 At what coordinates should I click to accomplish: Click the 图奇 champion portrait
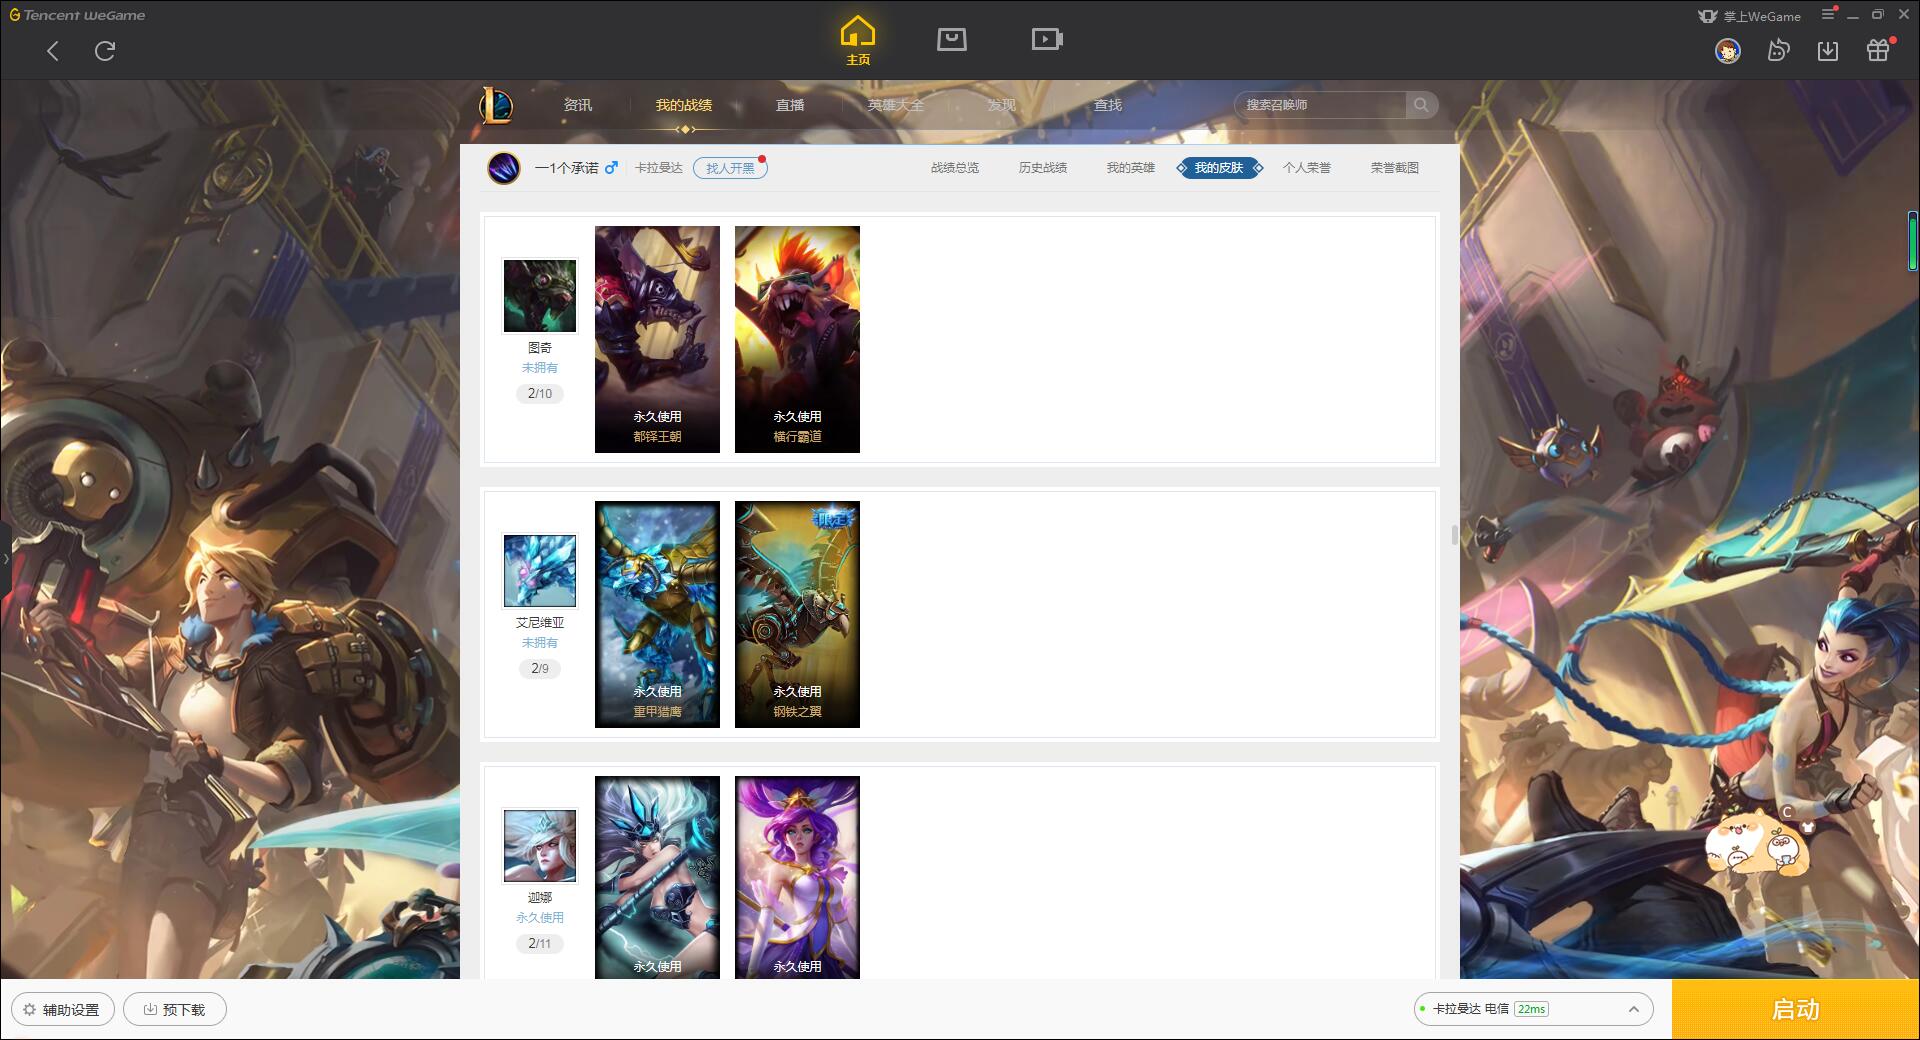coord(540,296)
